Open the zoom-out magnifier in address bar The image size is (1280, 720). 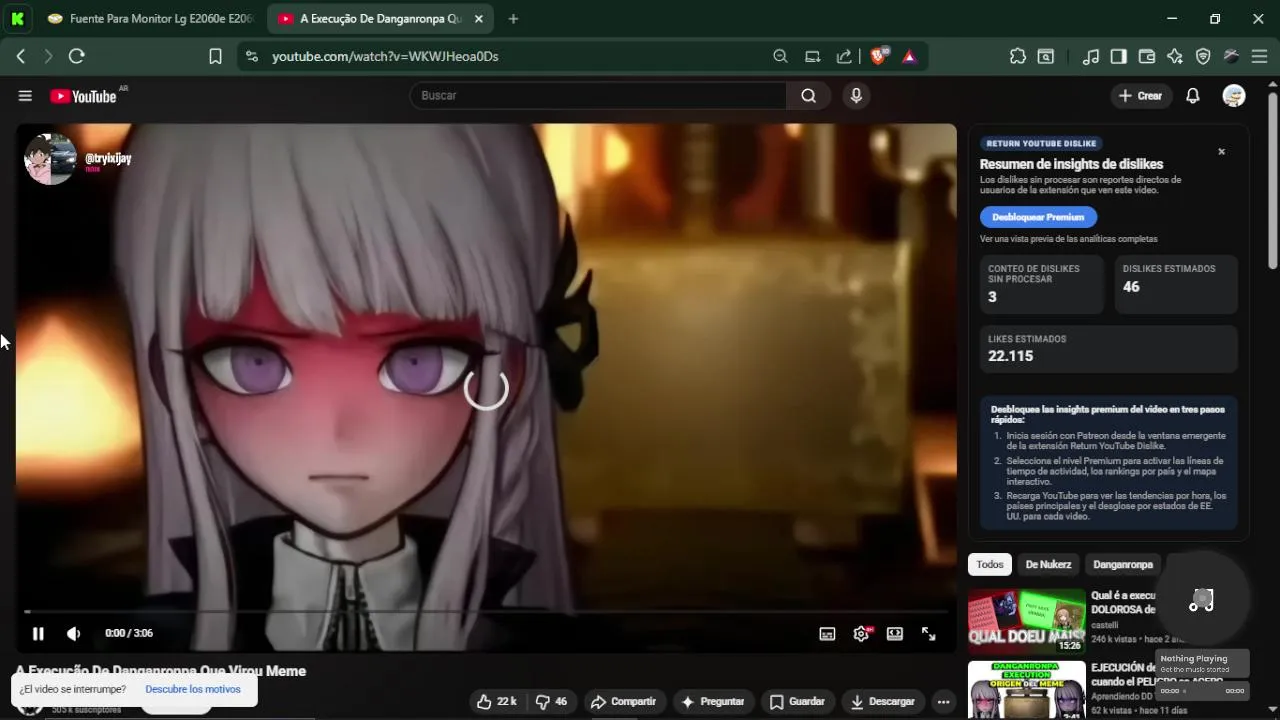pyautogui.click(x=780, y=57)
